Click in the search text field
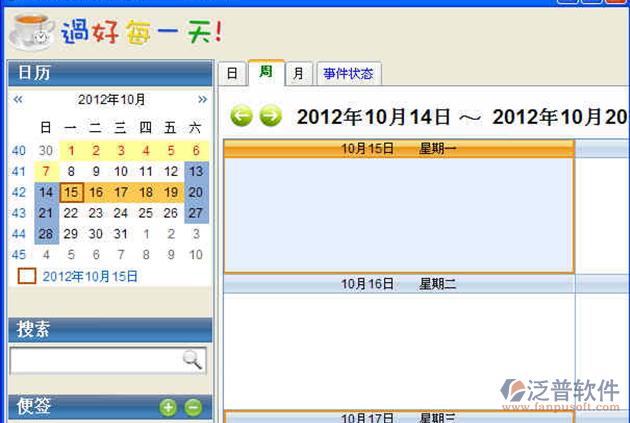The image size is (630, 423). [x=95, y=360]
